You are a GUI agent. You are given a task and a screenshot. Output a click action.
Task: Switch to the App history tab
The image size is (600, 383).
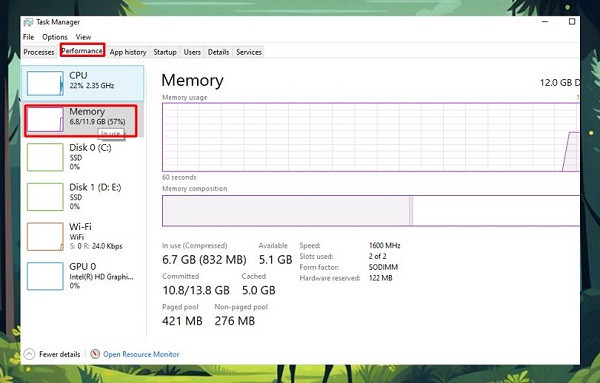[x=128, y=52]
